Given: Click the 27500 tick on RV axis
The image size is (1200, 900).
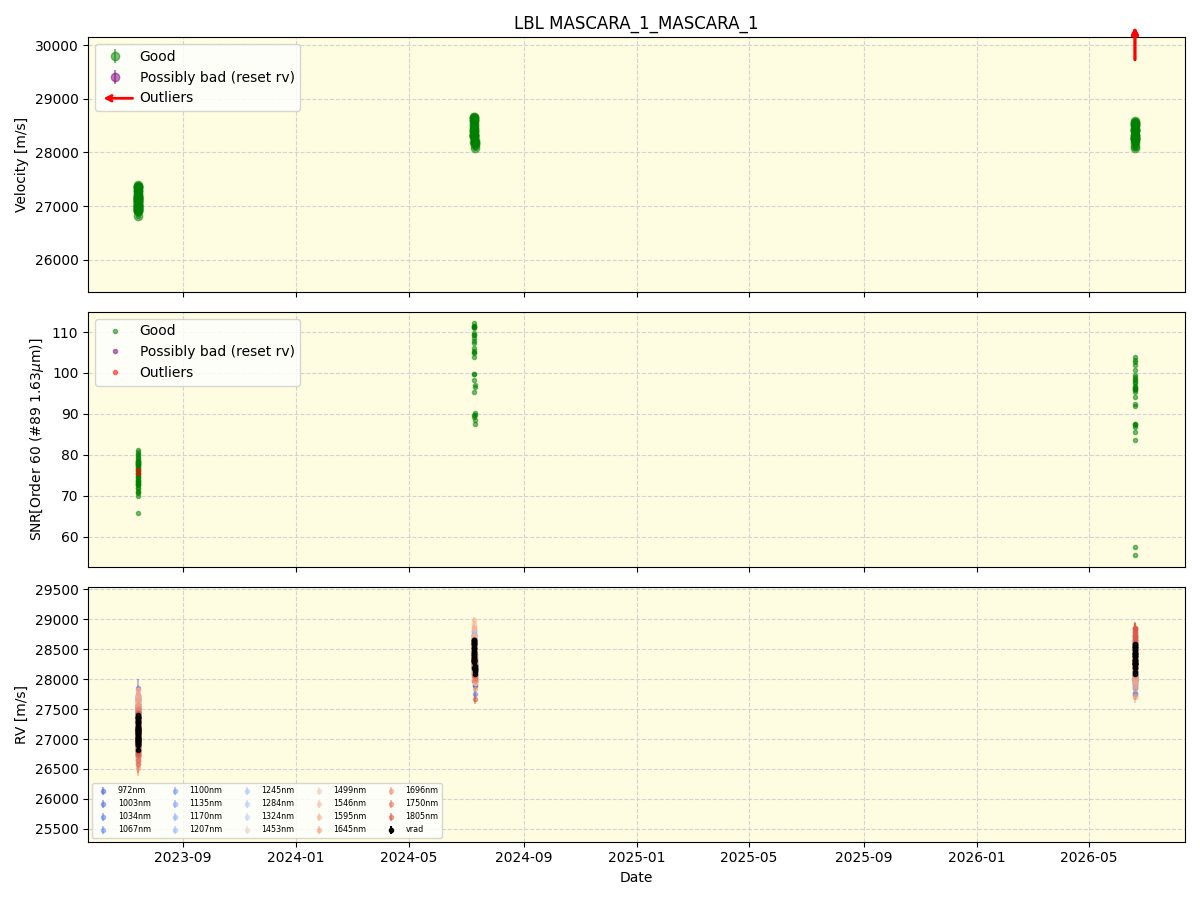Looking at the screenshot, I should pos(58,710).
